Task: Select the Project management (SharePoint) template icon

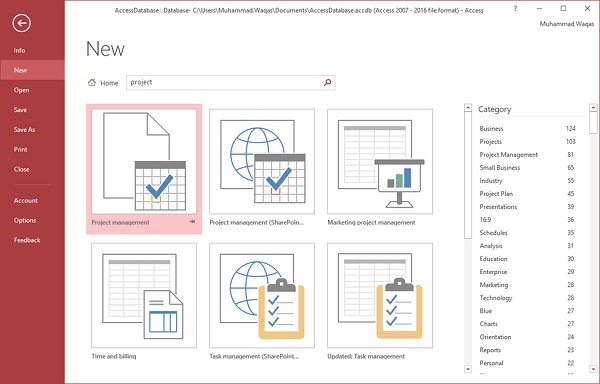Action: [262, 161]
